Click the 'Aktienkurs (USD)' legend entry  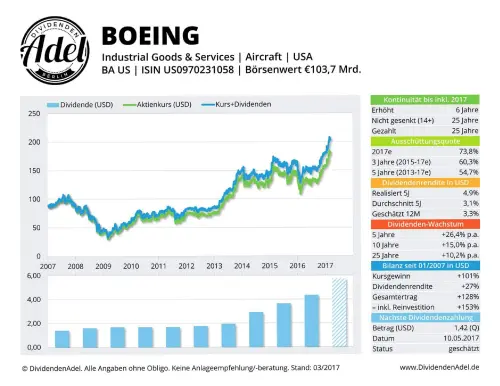(x=157, y=105)
